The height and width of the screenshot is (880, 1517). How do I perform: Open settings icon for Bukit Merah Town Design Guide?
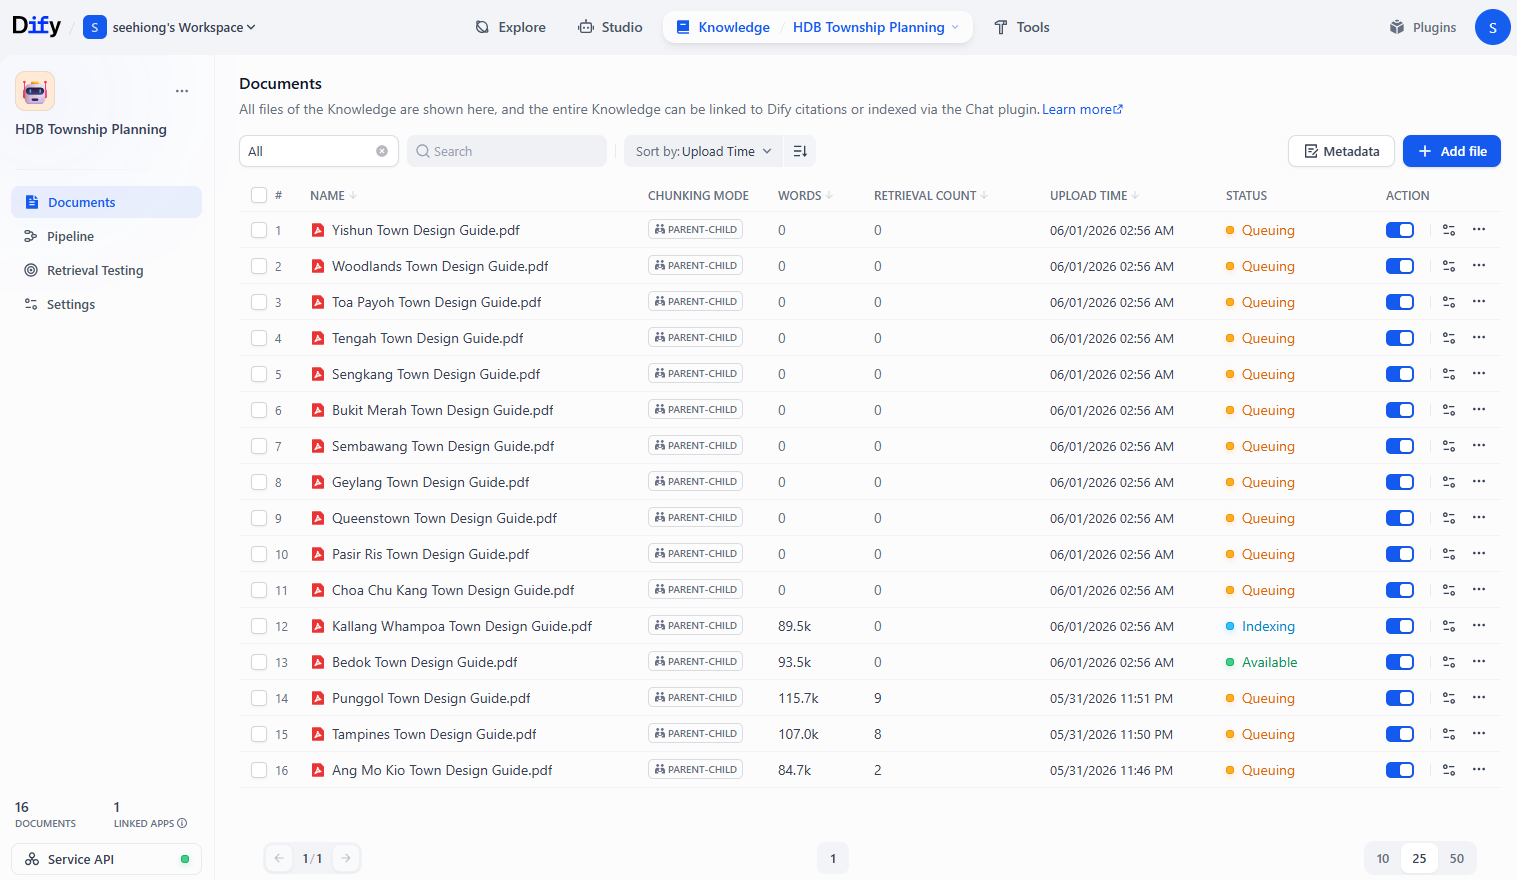tap(1449, 410)
